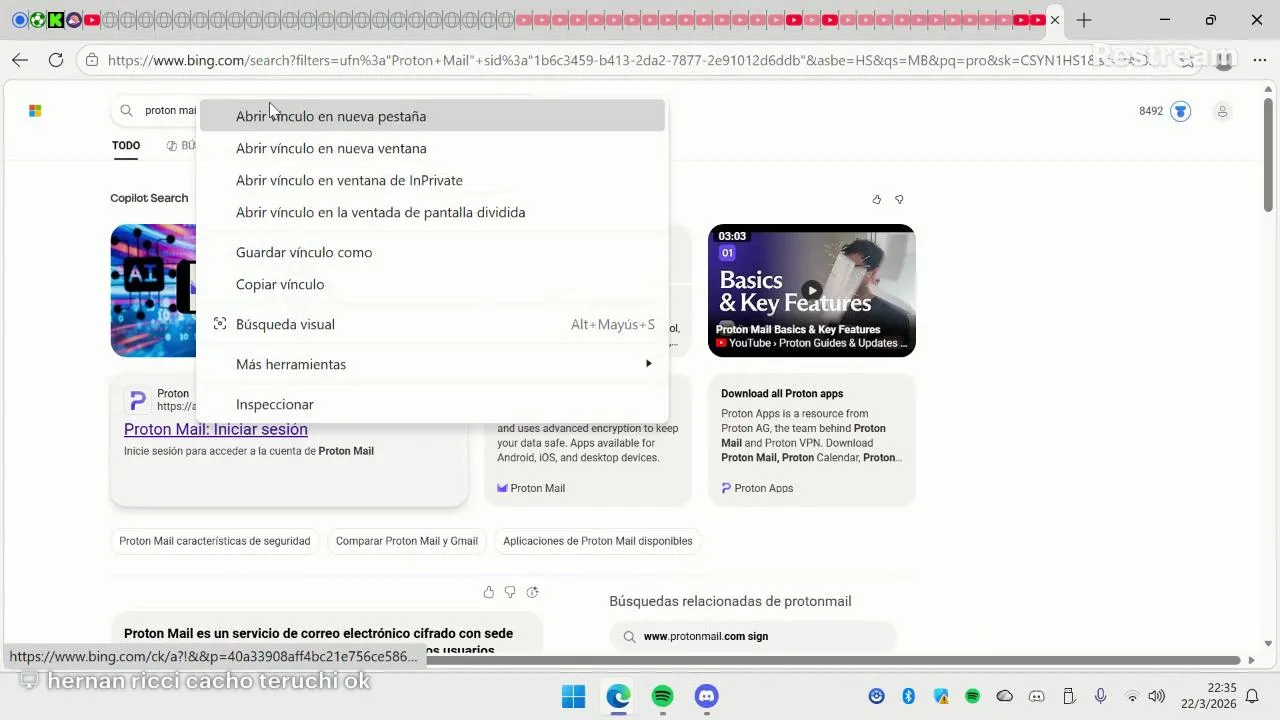The image size is (1280, 720).
Task: Choose Abrir vínculo en ventana de InPrivate
Action: (432, 180)
